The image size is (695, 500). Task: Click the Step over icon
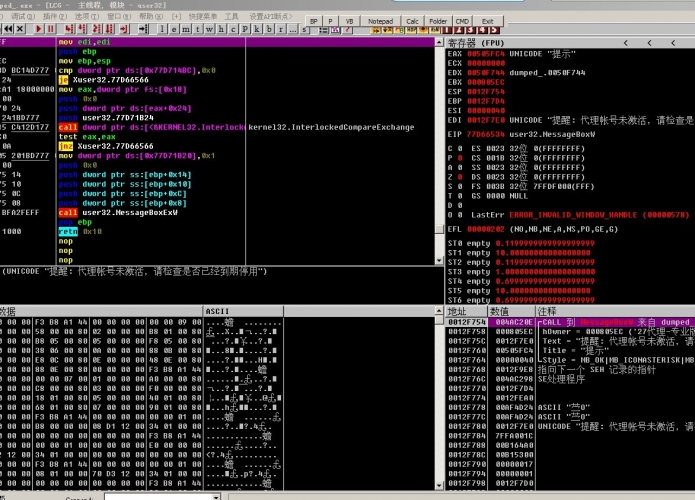pos(82,29)
